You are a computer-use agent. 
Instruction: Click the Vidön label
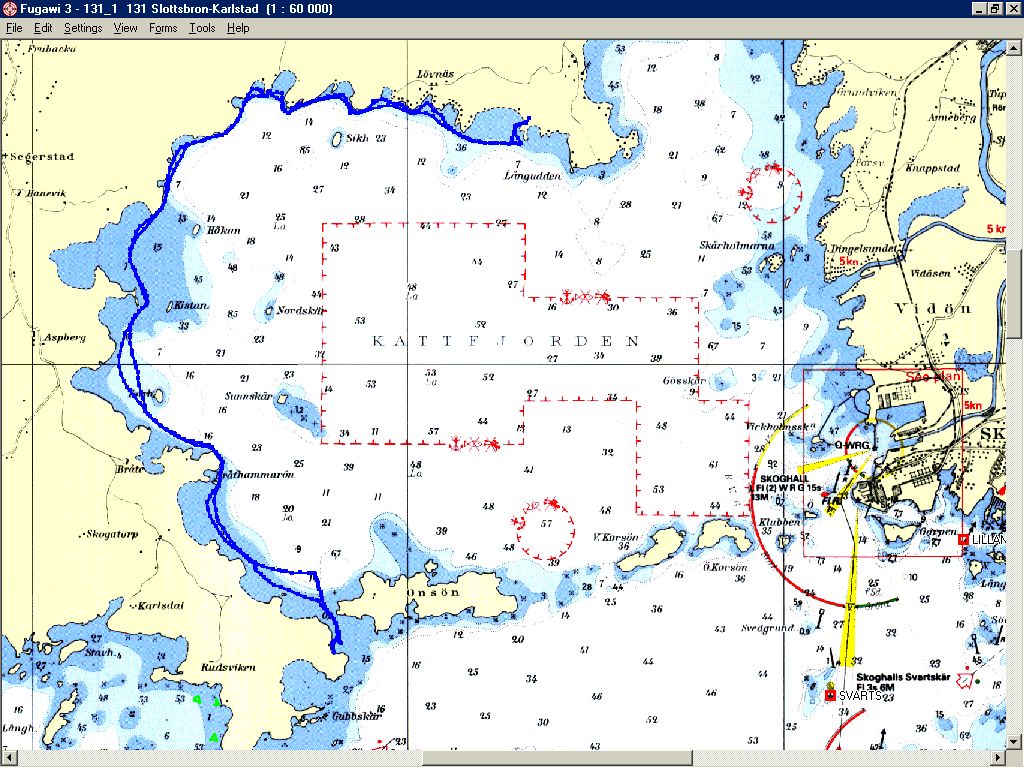coord(936,308)
